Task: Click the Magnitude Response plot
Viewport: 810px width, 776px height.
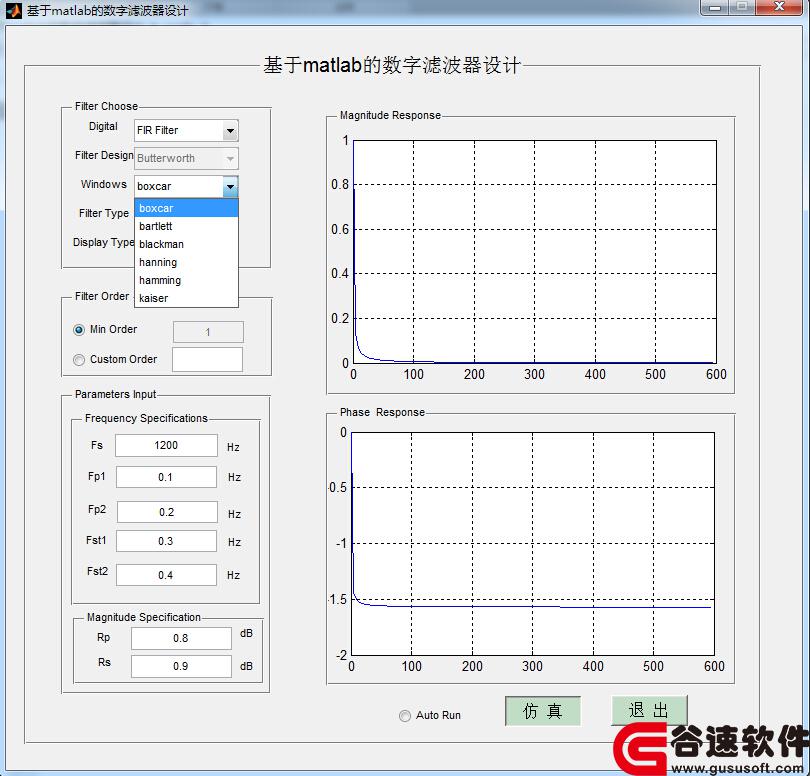Action: coord(534,251)
